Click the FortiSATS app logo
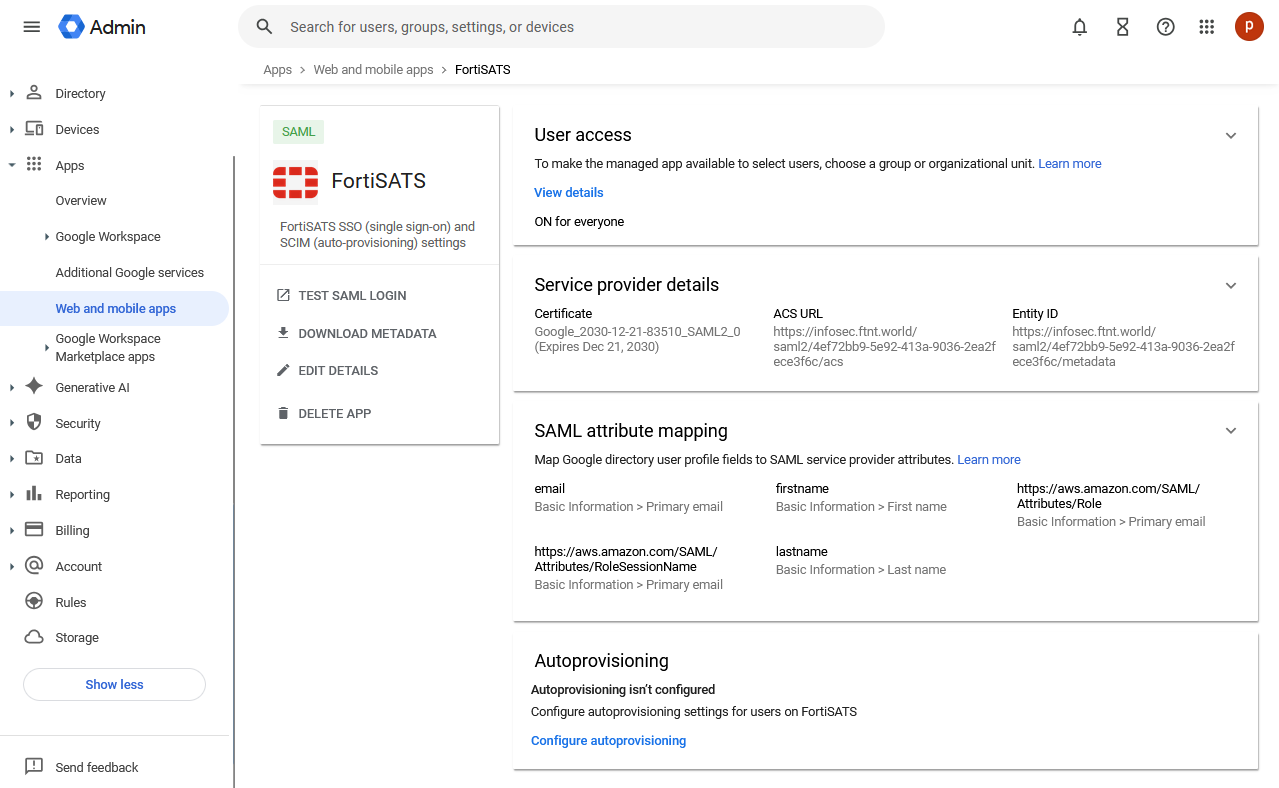The image size is (1279, 788). [295, 181]
